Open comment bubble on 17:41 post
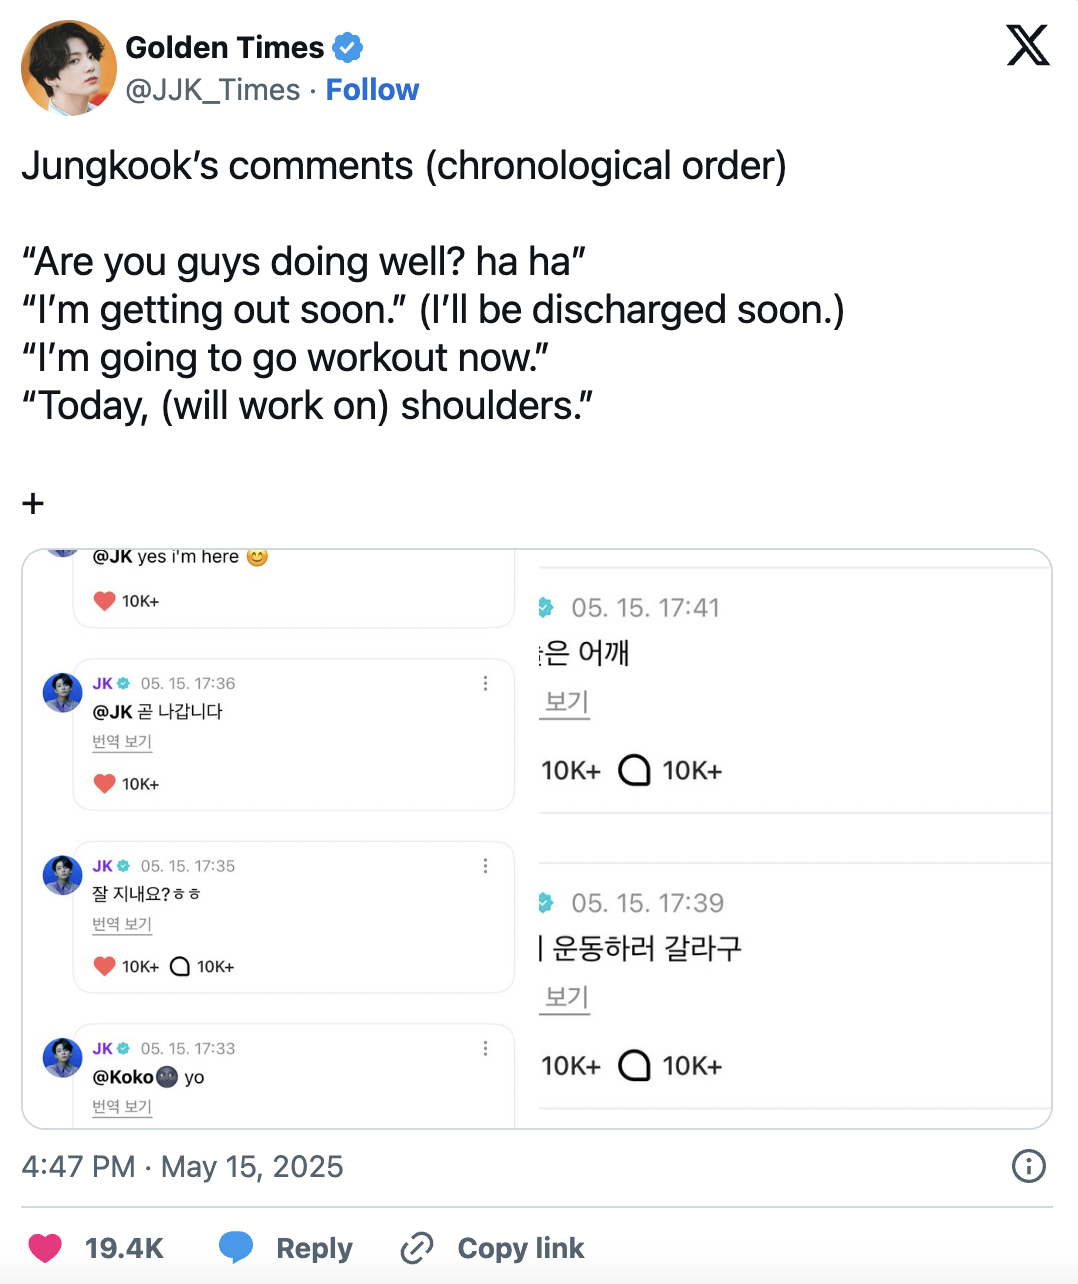Viewport: 1078px width, 1284px height. point(634,771)
